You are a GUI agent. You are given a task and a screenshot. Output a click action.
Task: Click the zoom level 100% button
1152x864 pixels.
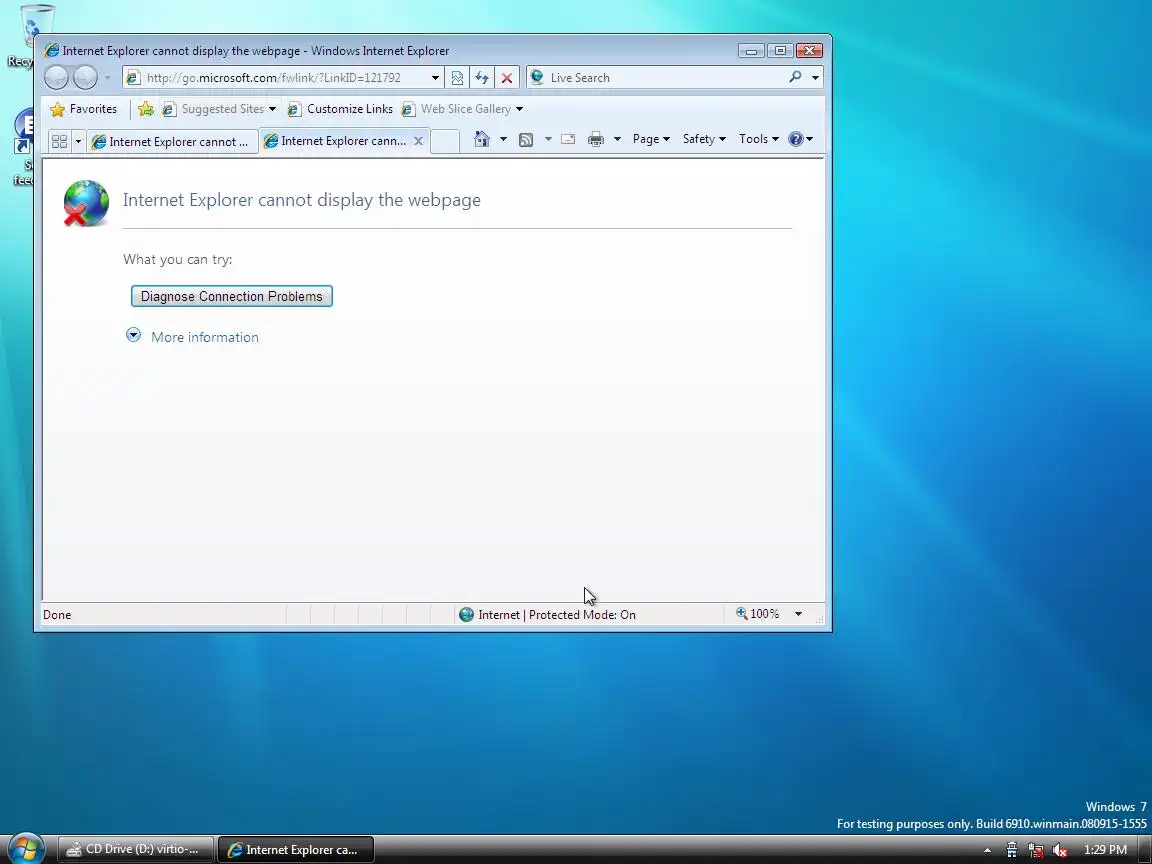[x=758, y=613]
